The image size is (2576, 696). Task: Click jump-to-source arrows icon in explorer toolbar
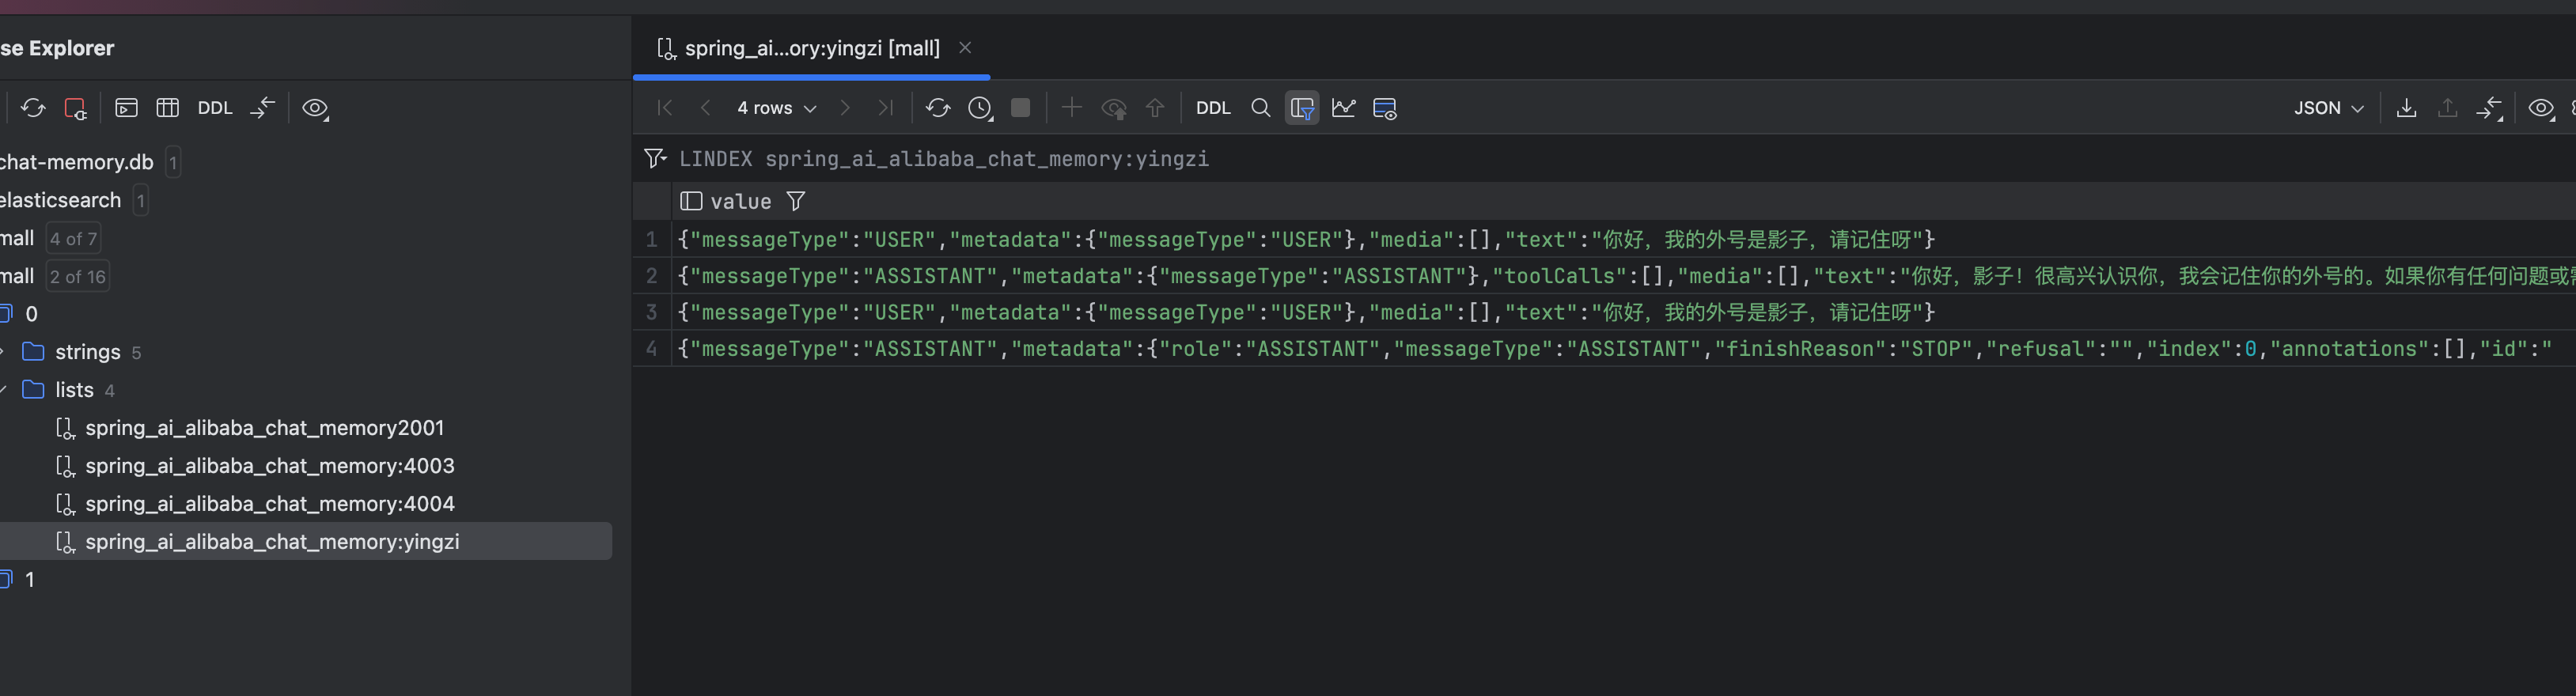[262, 108]
